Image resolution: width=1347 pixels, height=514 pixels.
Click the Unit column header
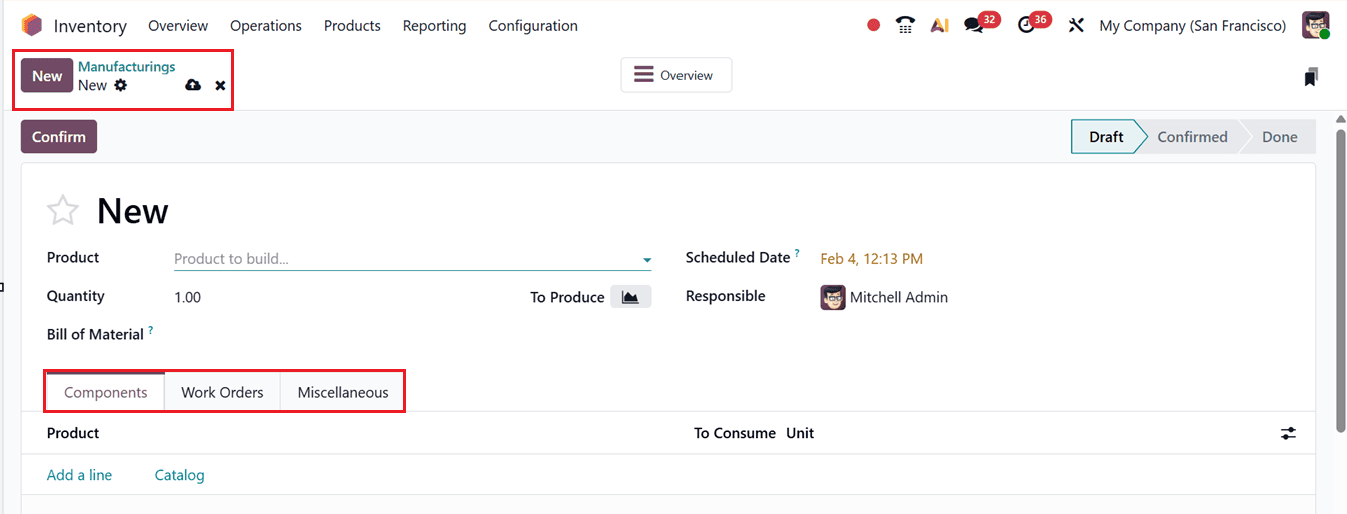pos(800,433)
